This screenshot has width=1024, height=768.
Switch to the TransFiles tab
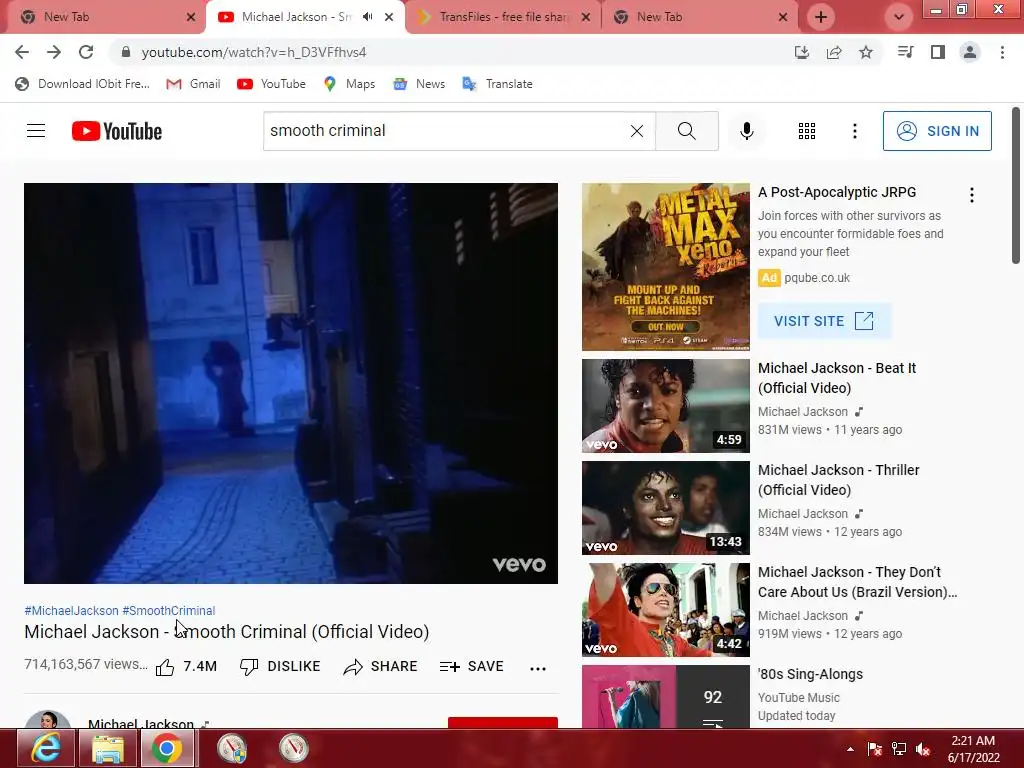pos(502,17)
